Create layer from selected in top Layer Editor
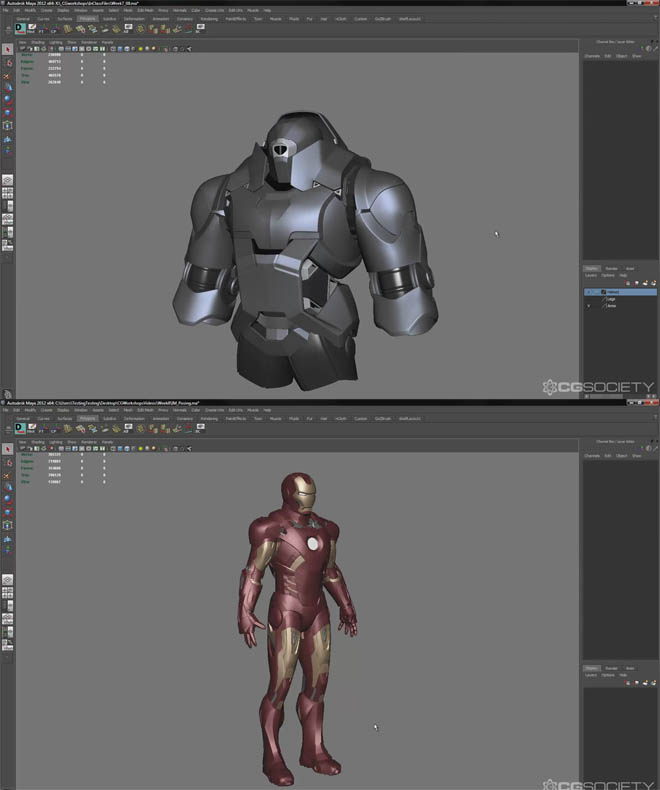 pyautogui.click(x=653, y=283)
